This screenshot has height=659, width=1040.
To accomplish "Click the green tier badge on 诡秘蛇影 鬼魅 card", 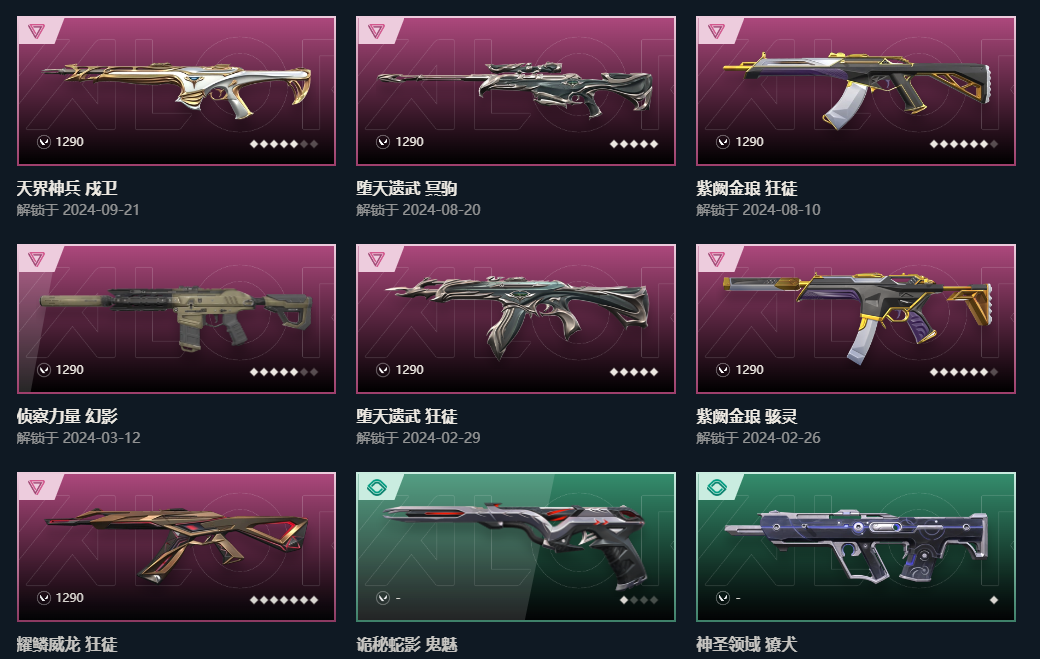I will (x=377, y=488).
